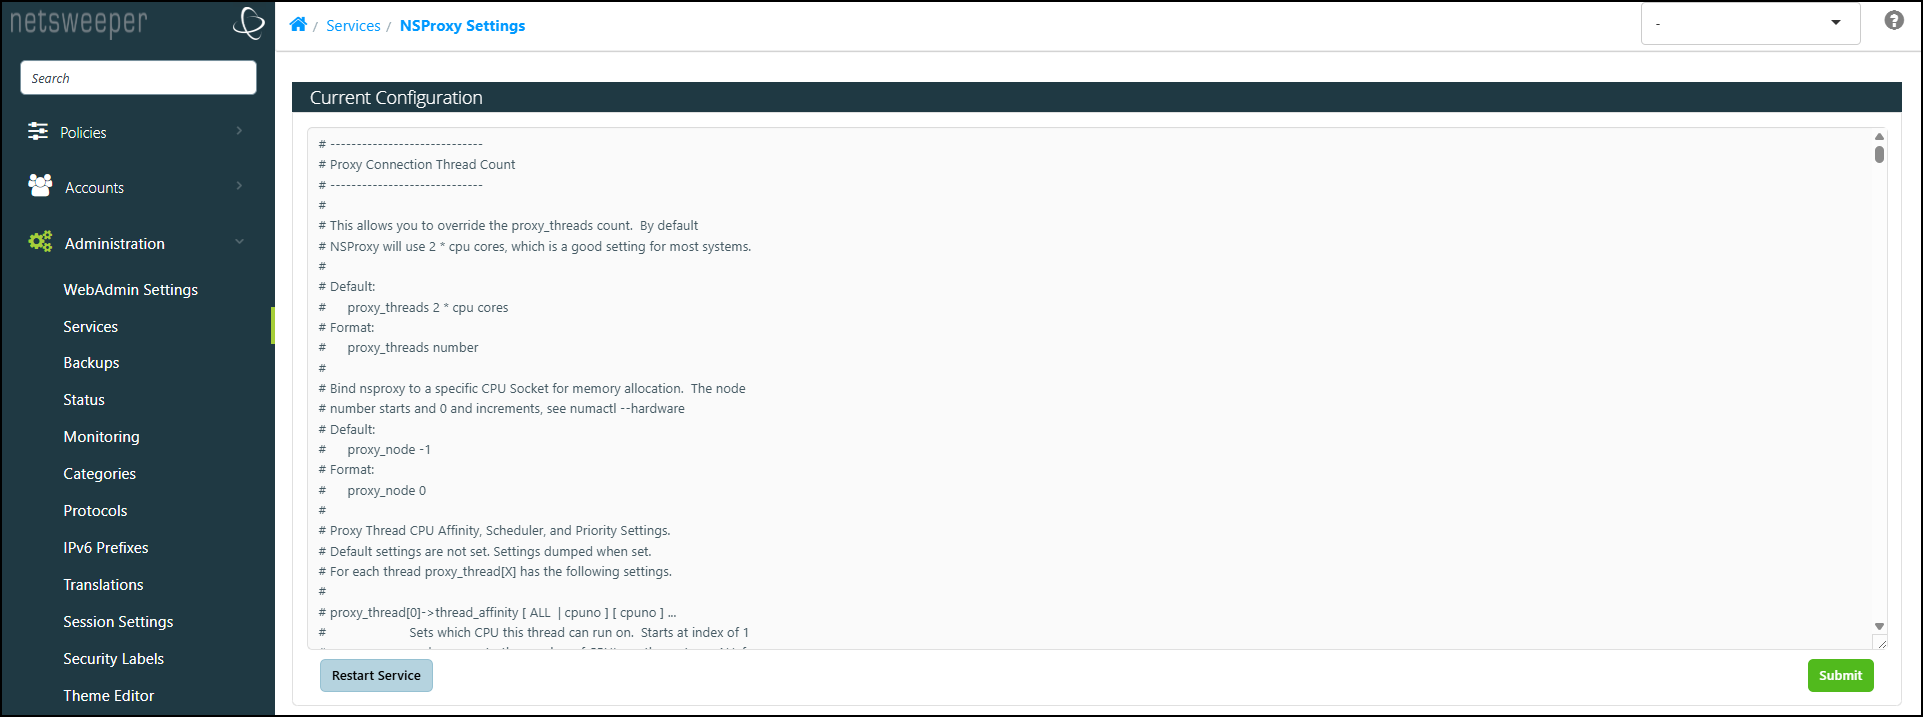The height and width of the screenshot is (717, 1923).
Task: Click the scrollbar up arrow
Action: 1879,136
